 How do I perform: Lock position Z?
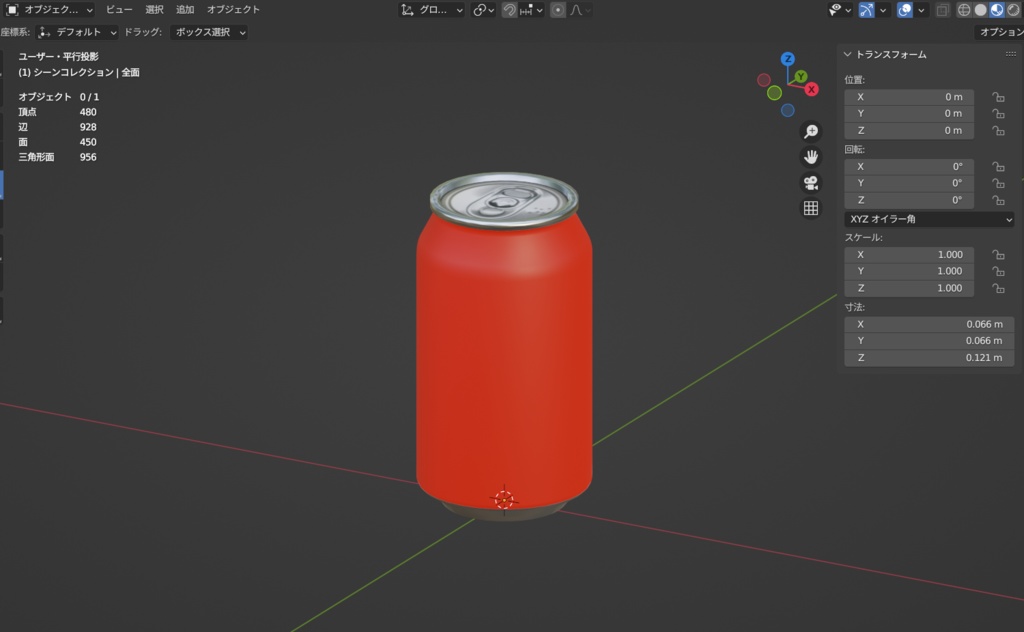pos(998,131)
